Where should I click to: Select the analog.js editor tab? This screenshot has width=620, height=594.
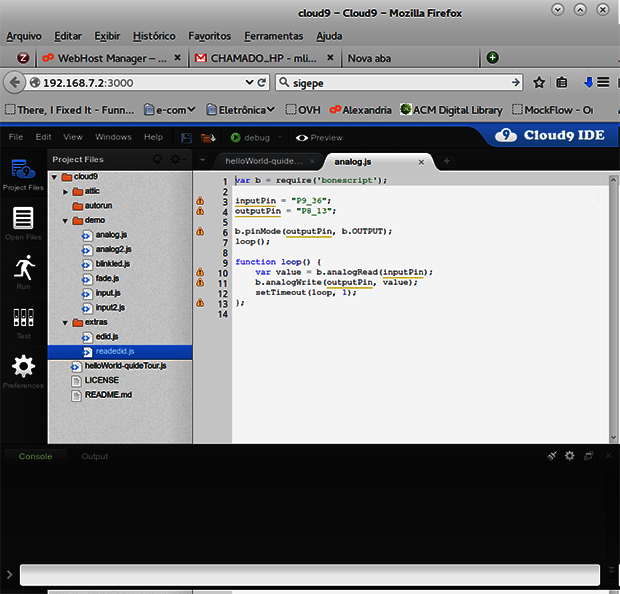pos(353,162)
